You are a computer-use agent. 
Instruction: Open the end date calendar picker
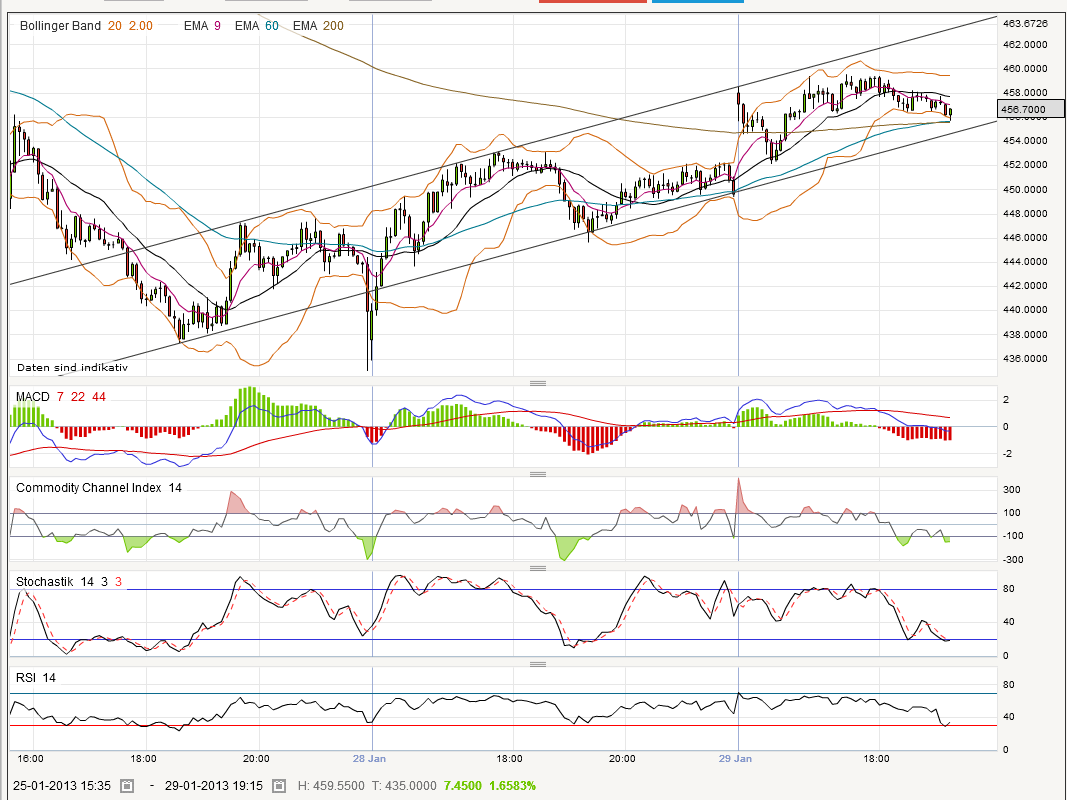click(278, 786)
